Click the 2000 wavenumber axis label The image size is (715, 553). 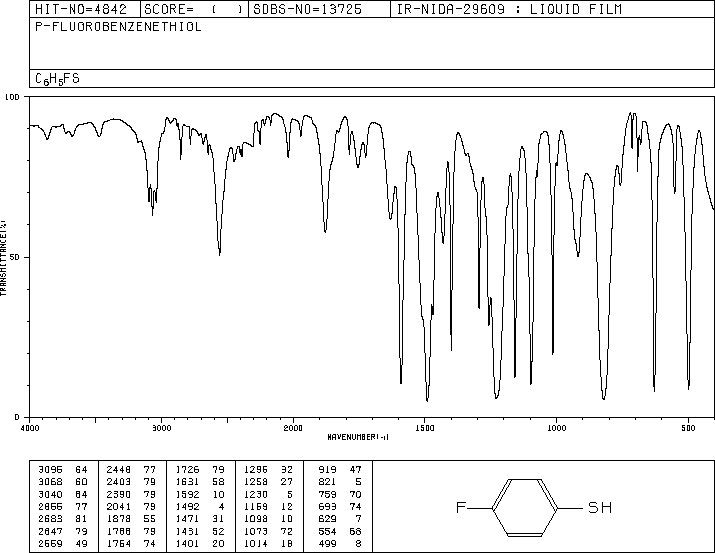click(293, 428)
